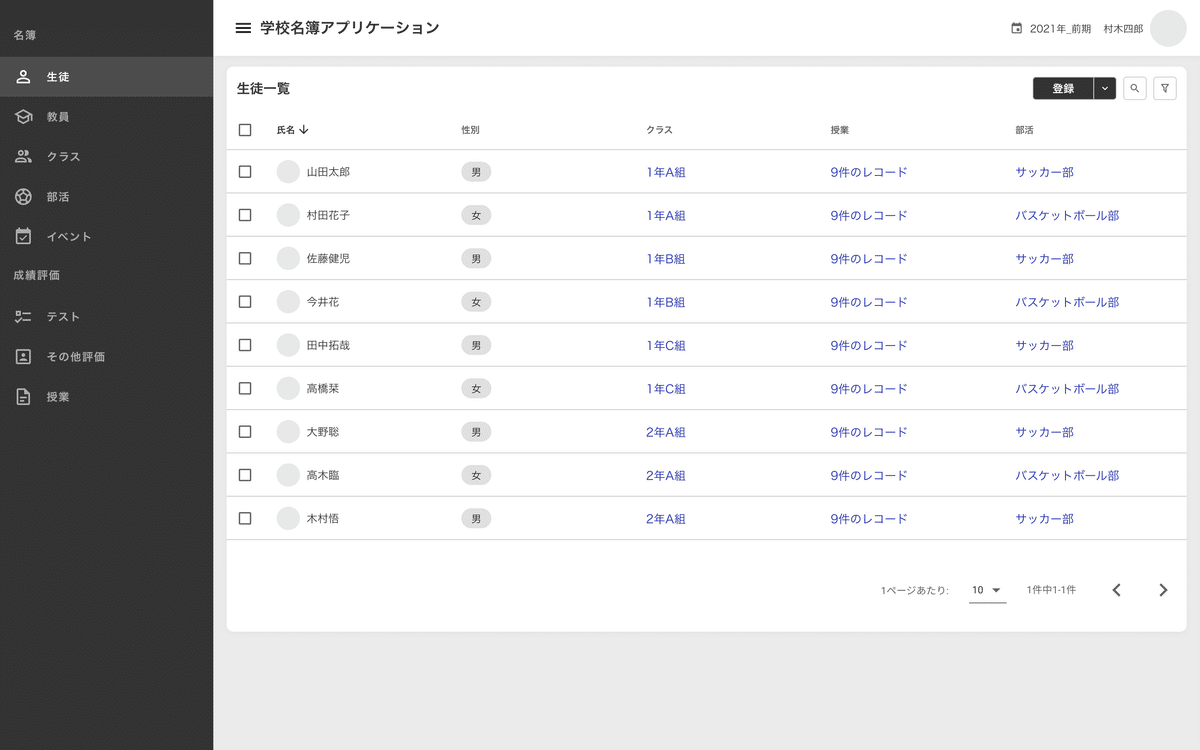Open 山田太郎's 1年A組 class link
1200x750 pixels.
666,172
